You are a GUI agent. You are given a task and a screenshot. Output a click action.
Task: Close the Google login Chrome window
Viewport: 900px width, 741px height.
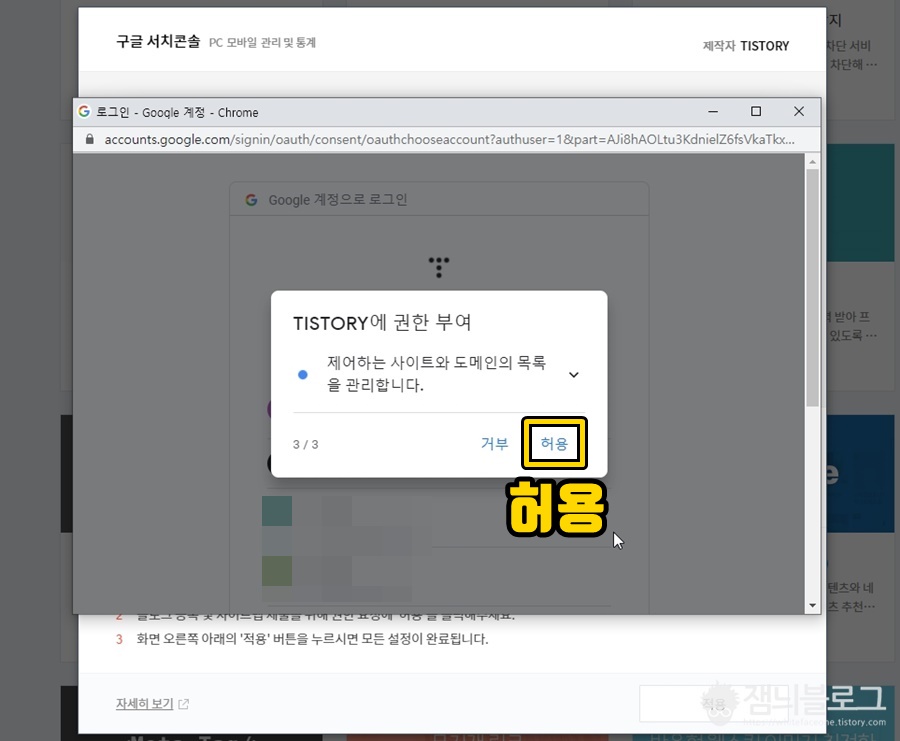pyautogui.click(x=799, y=111)
